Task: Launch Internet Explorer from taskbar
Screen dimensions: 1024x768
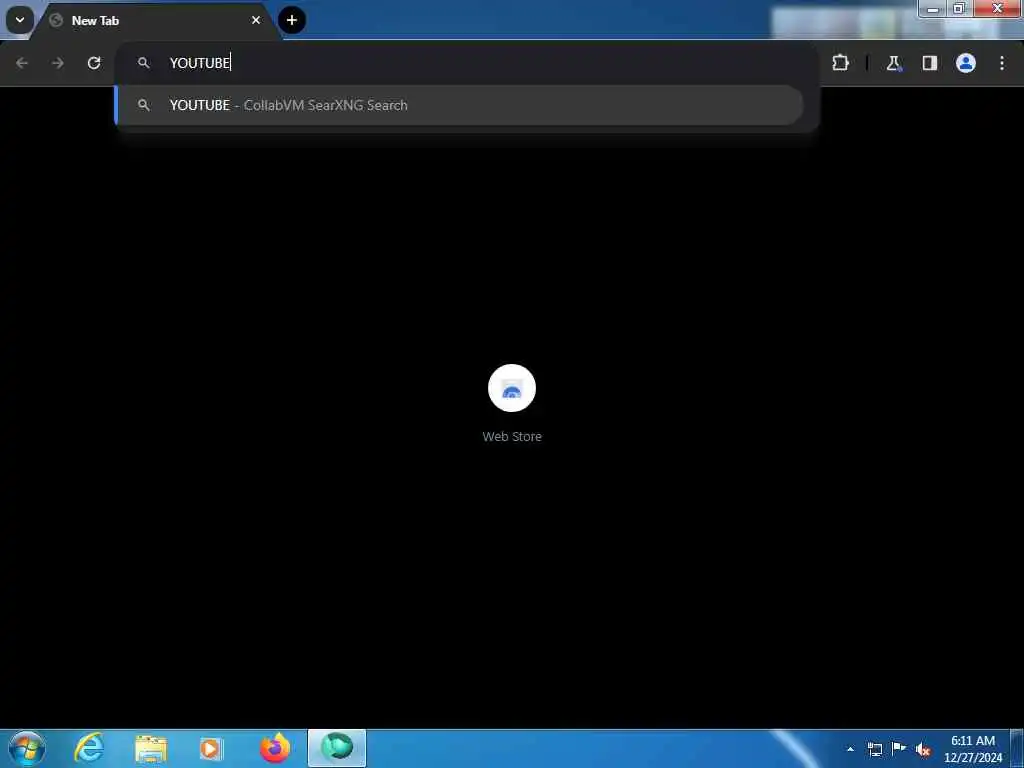Action: coord(89,748)
